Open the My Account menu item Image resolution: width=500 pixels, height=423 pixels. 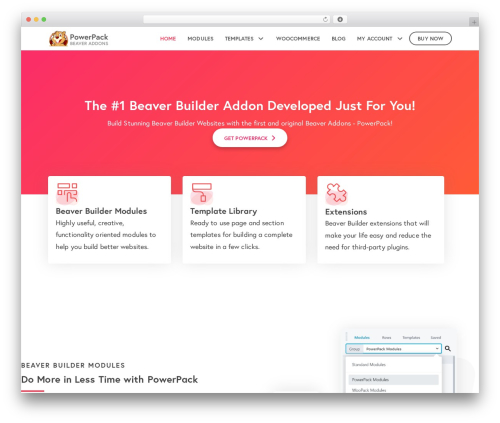tap(374, 39)
